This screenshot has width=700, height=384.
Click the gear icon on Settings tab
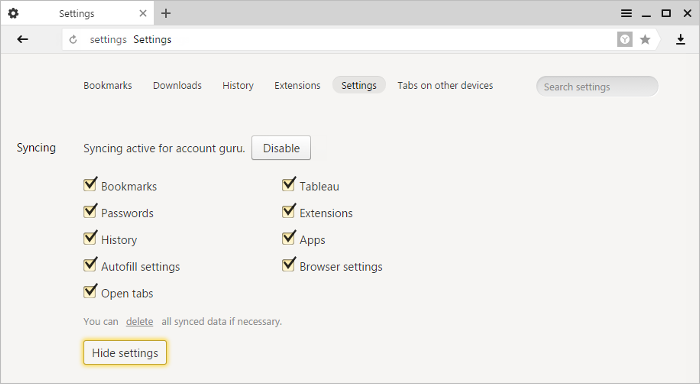click(13, 13)
